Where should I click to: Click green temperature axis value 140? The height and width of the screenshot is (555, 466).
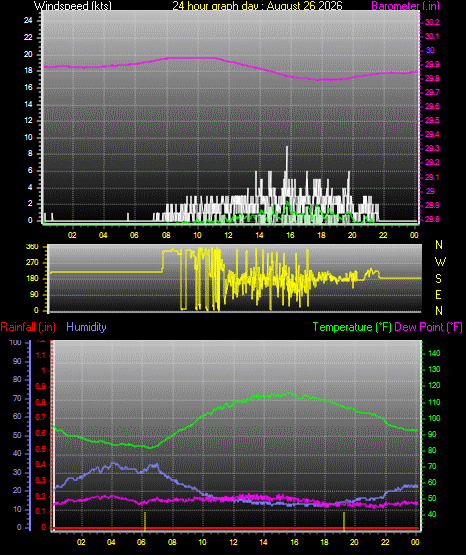pos(434,353)
